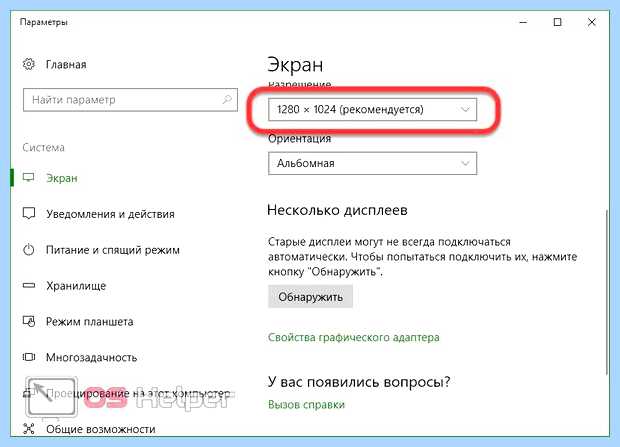Click the Несколько дисплеев heading
The width and height of the screenshot is (620, 447).
point(337,210)
